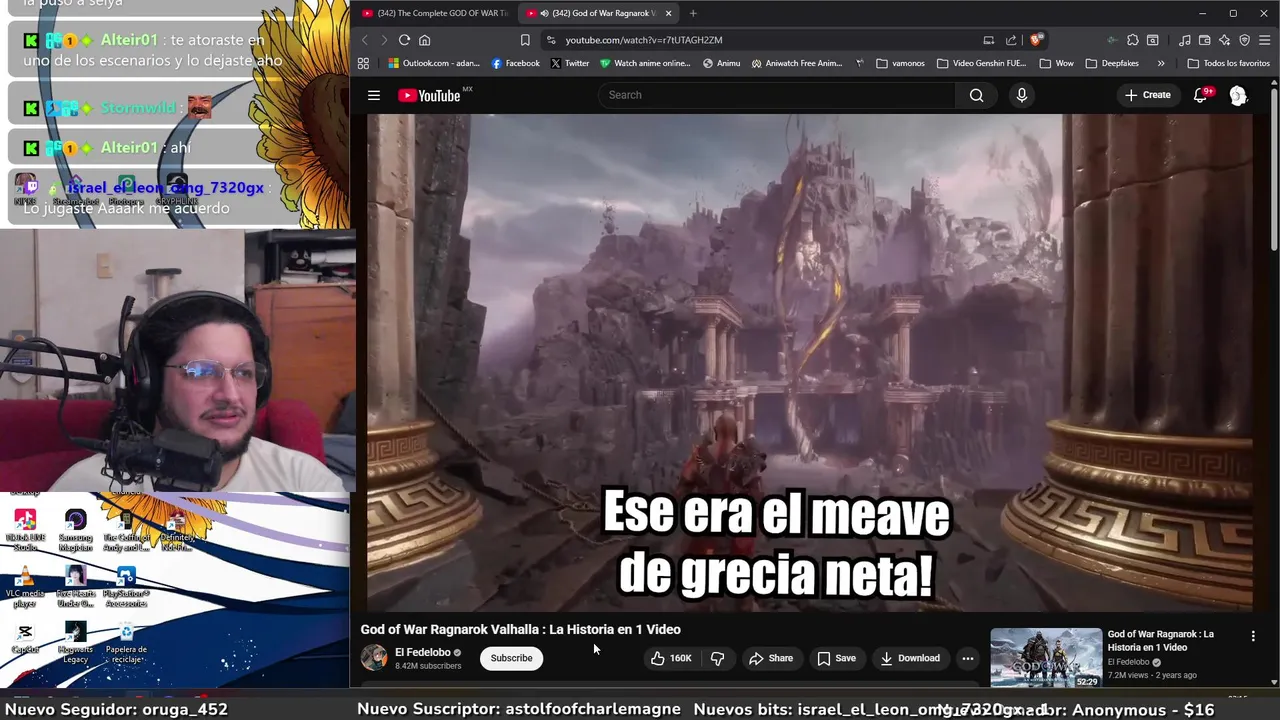Open the Twitter bookmark
Image resolution: width=1280 pixels, height=720 pixels.
click(x=570, y=63)
